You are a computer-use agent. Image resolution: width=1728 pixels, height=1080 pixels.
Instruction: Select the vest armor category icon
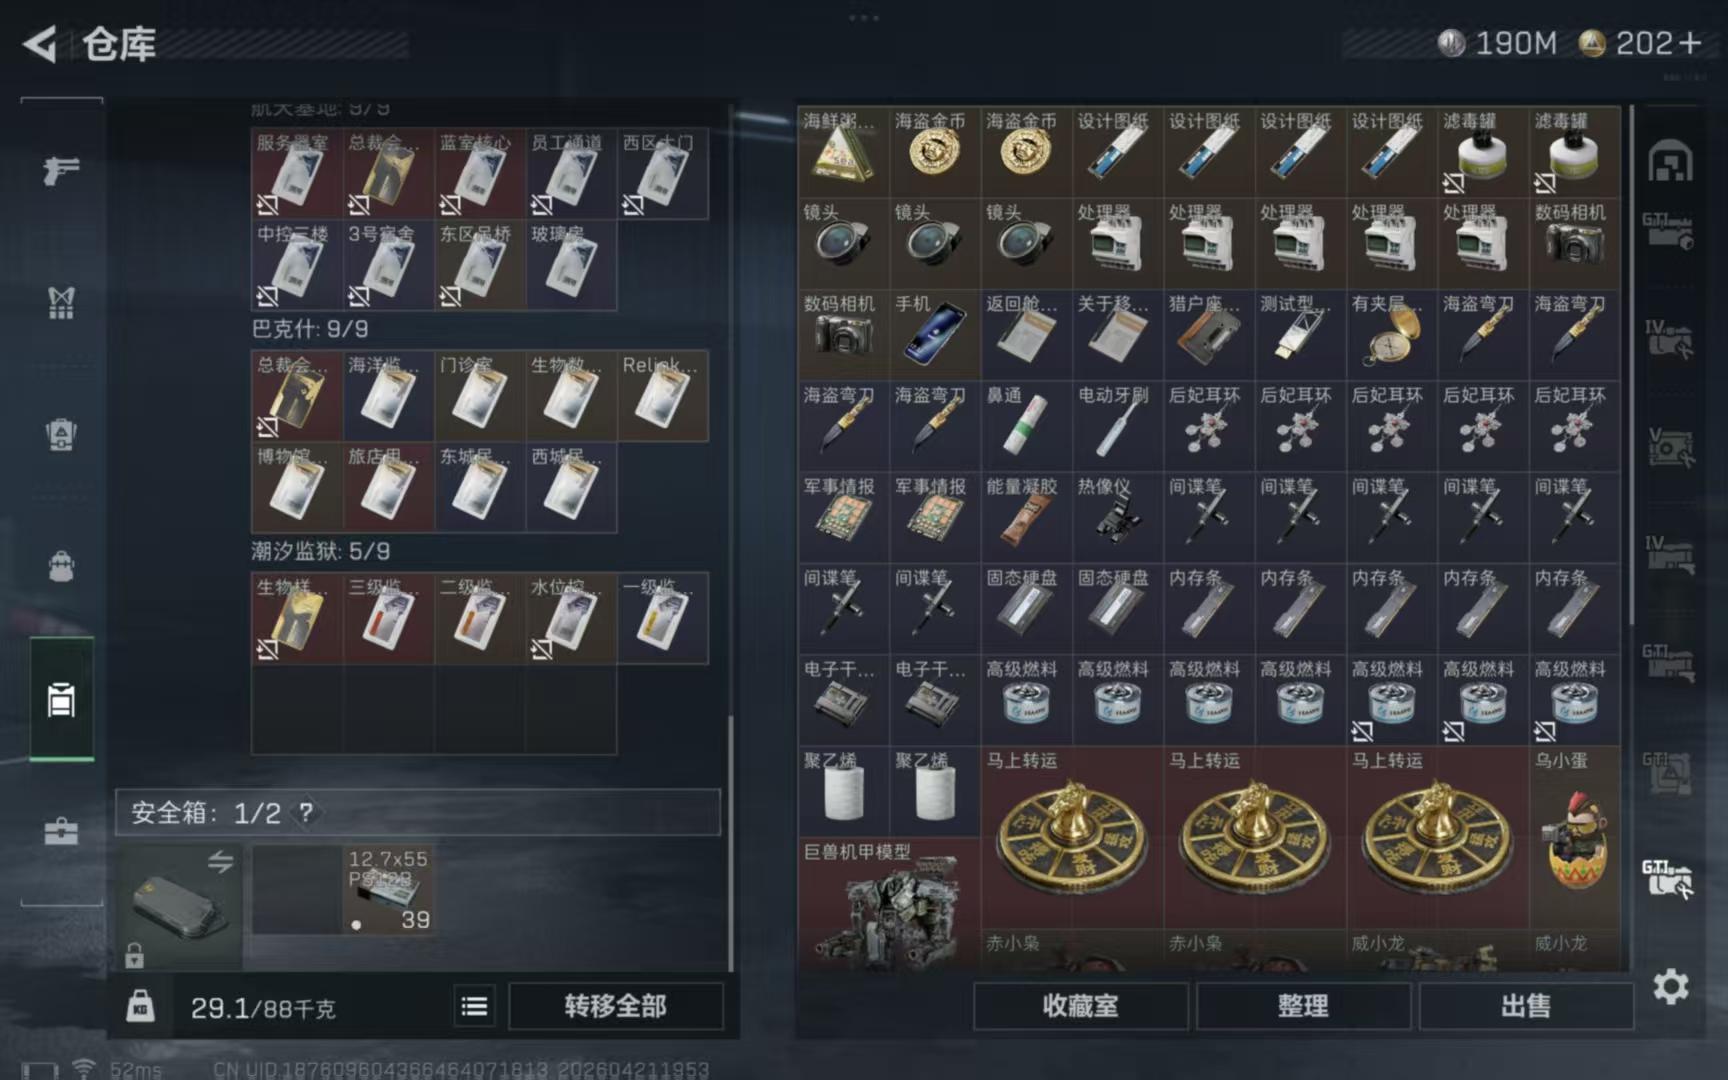[61, 302]
